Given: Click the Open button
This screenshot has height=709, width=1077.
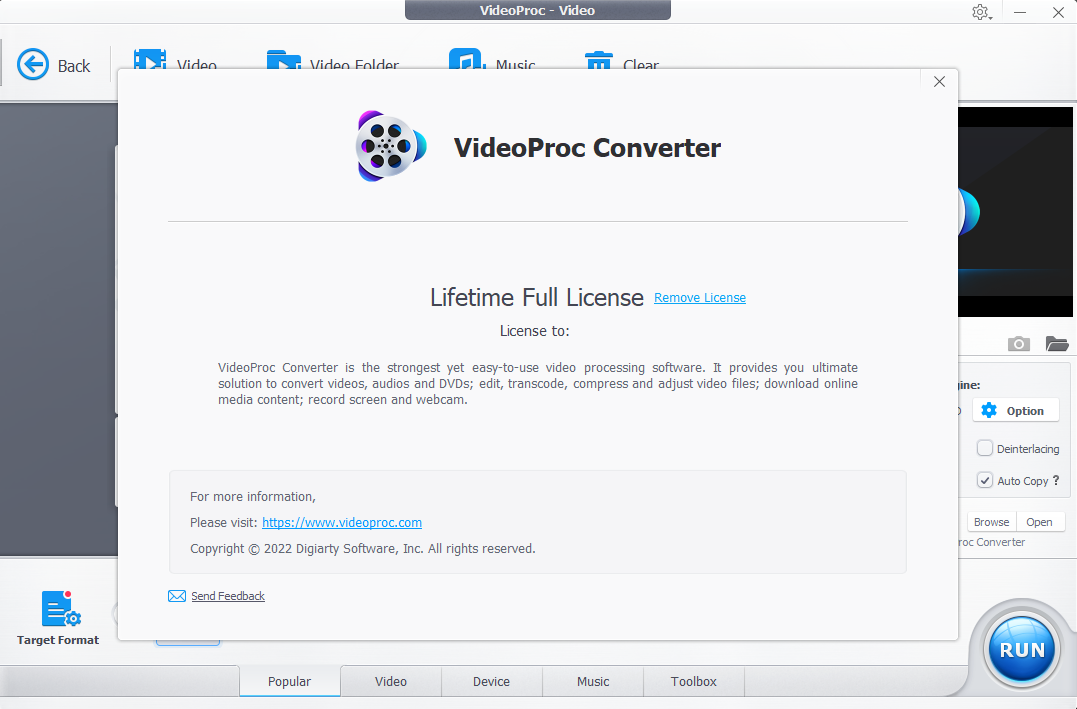Looking at the screenshot, I should [1039, 522].
